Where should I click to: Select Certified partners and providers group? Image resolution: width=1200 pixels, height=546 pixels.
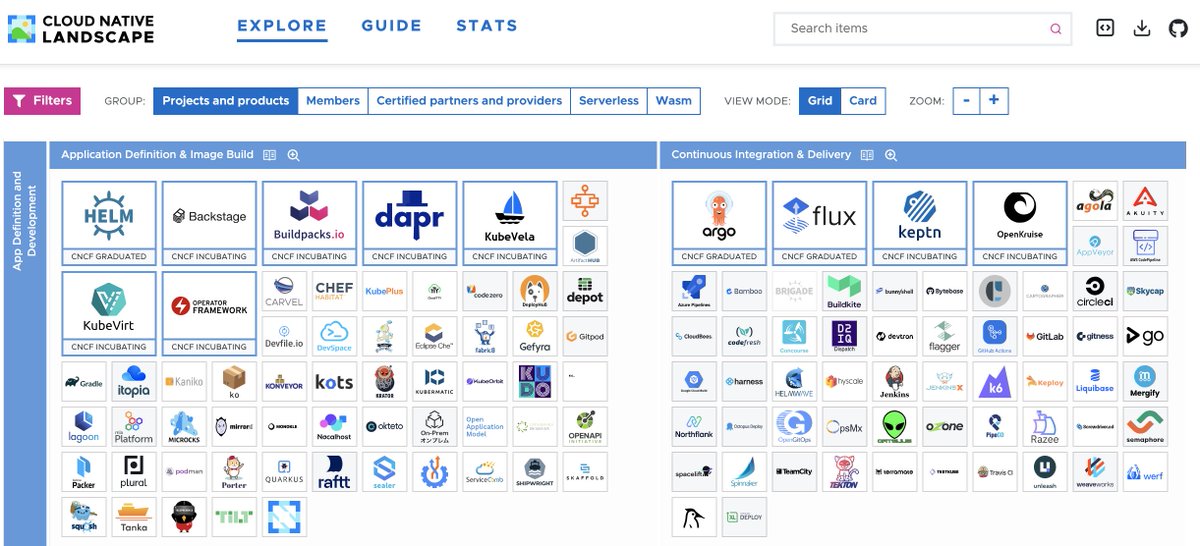pos(469,101)
